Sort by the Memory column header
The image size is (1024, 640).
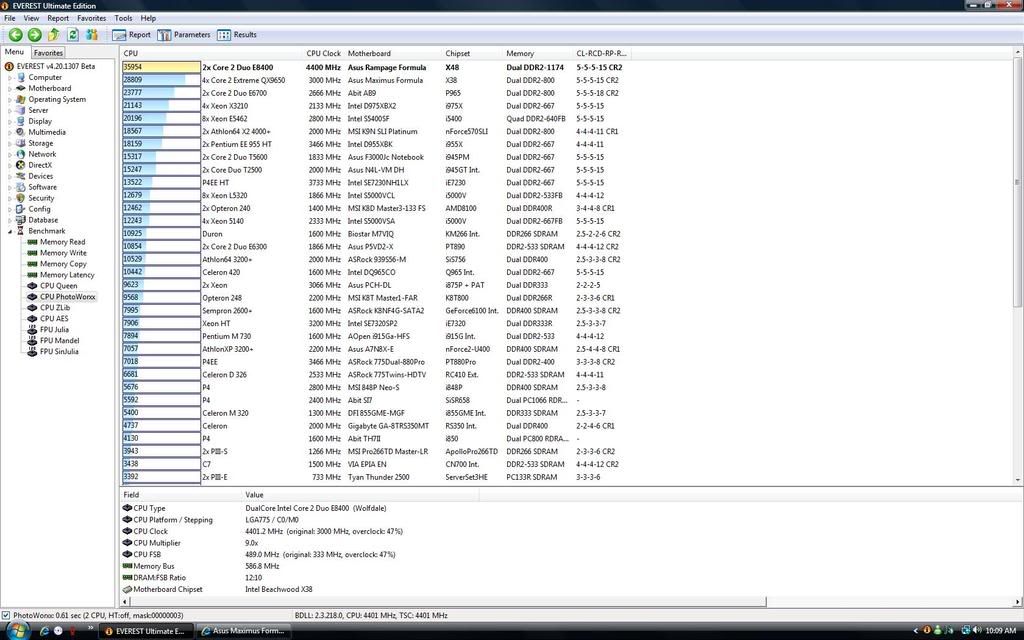pos(538,54)
